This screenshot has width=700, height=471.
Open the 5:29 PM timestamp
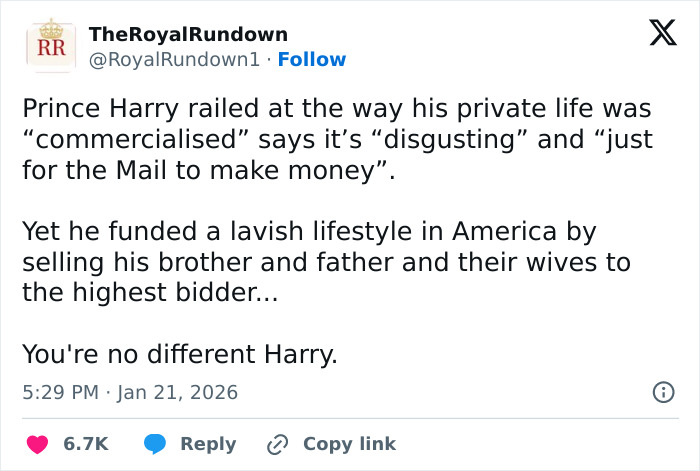[60, 392]
